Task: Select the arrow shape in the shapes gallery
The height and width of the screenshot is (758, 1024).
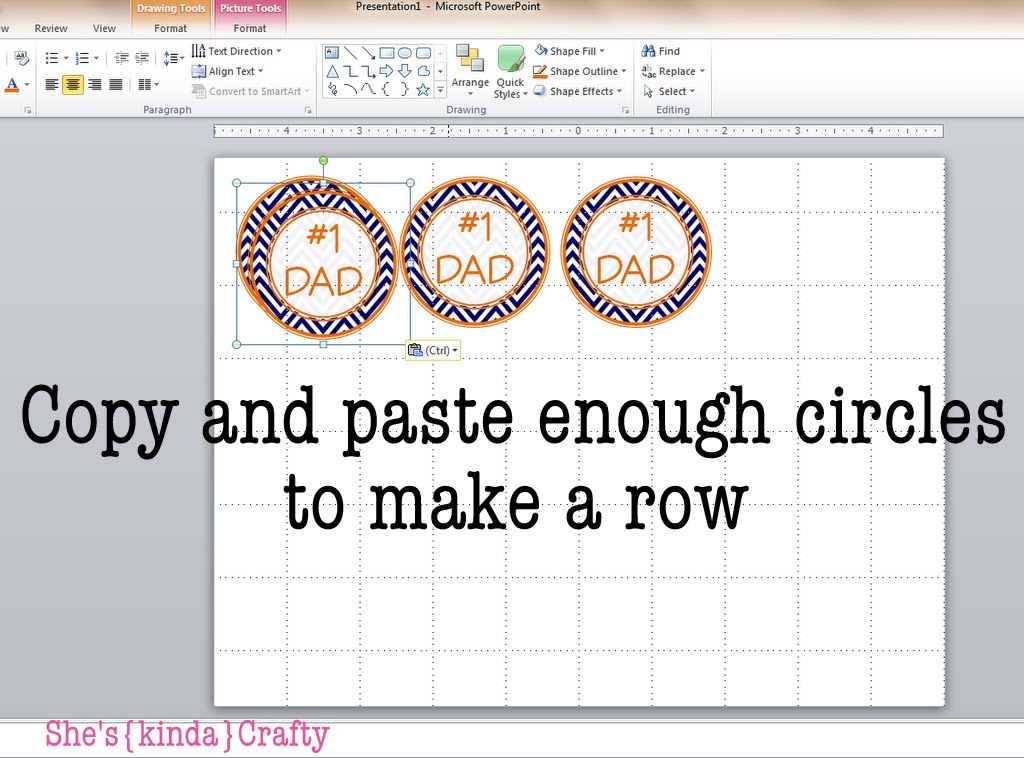Action: [x=389, y=71]
